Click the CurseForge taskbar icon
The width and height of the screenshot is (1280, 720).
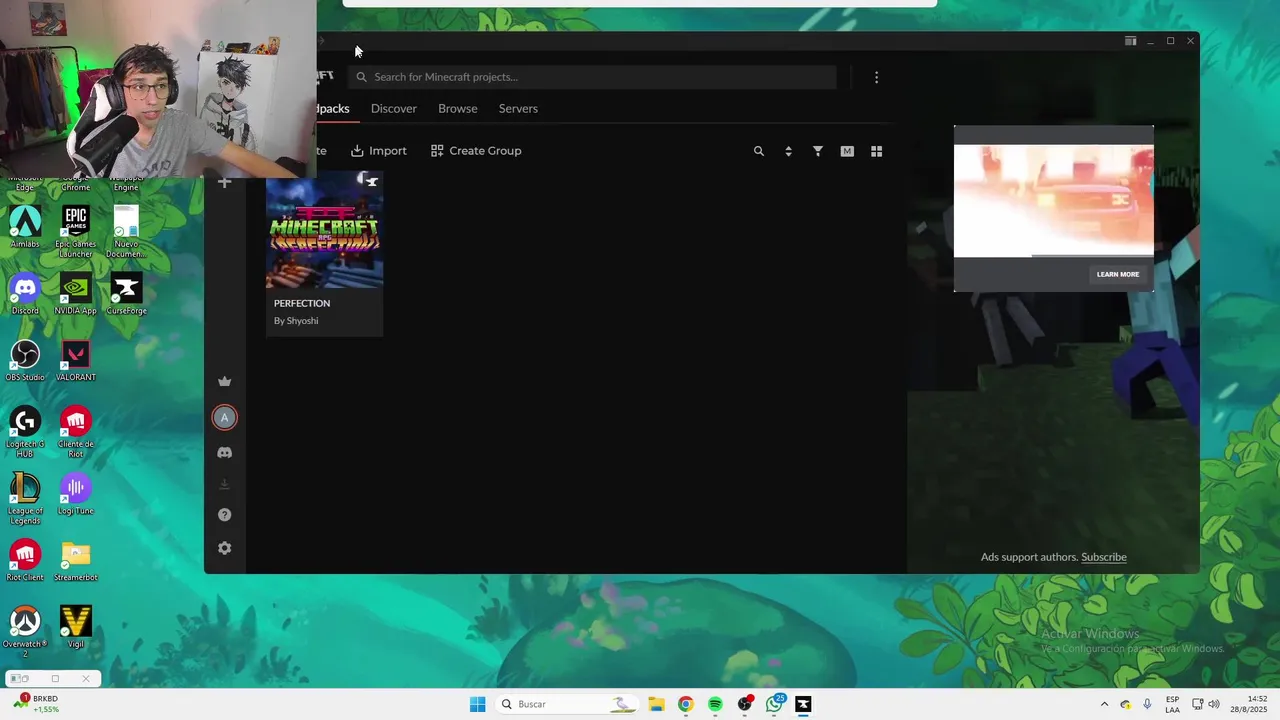tap(803, 704)
